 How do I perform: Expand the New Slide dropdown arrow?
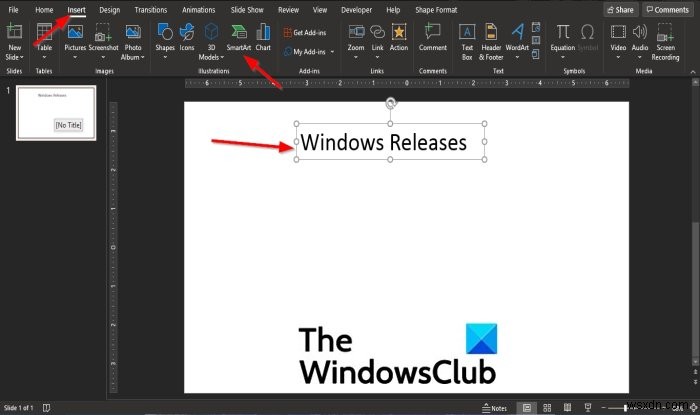[x=21, y=57]
